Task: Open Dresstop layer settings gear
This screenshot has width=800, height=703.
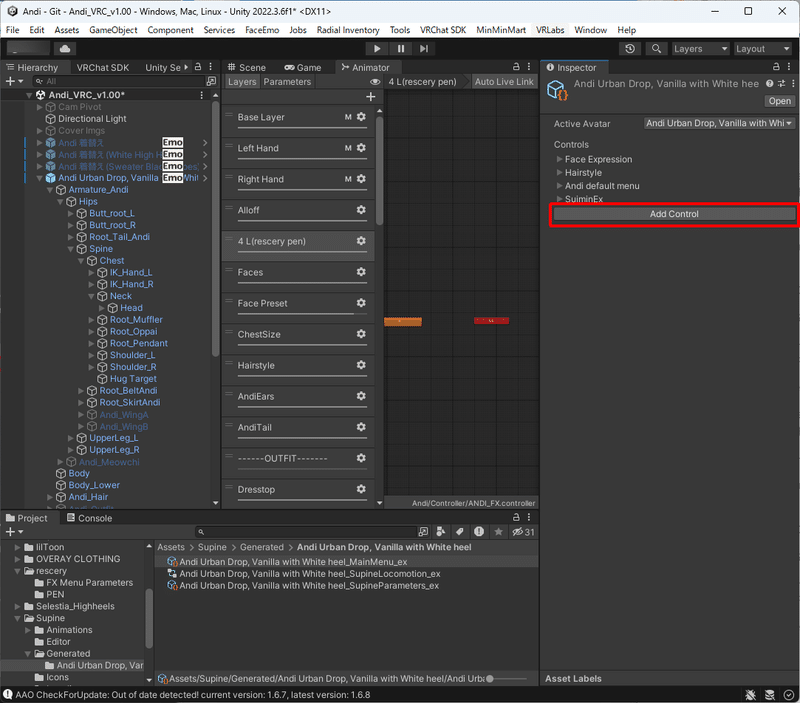Action: [361, 489]
